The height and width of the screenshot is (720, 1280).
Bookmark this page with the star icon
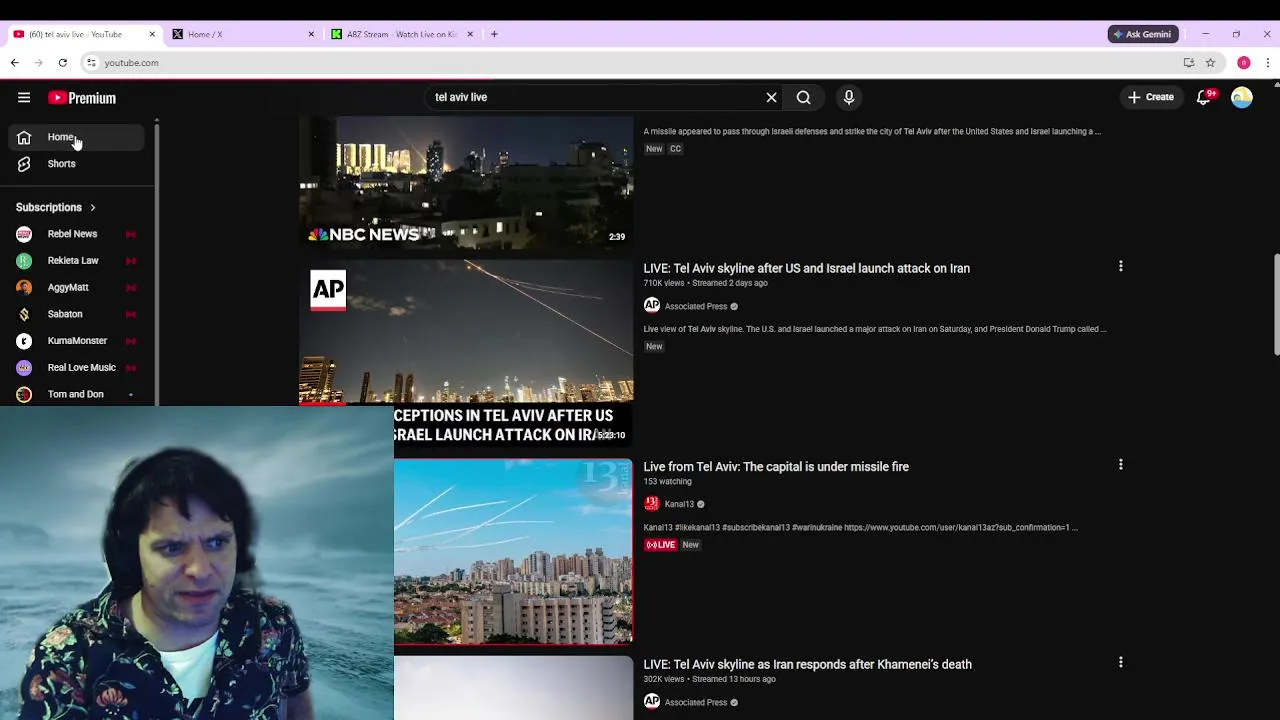click(1210, 63)
